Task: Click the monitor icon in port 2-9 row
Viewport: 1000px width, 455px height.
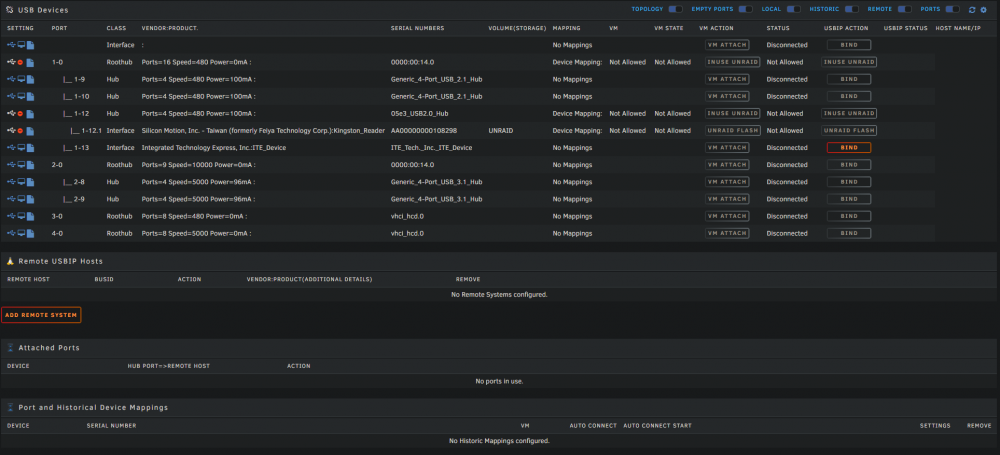Action: coord(21,199)
